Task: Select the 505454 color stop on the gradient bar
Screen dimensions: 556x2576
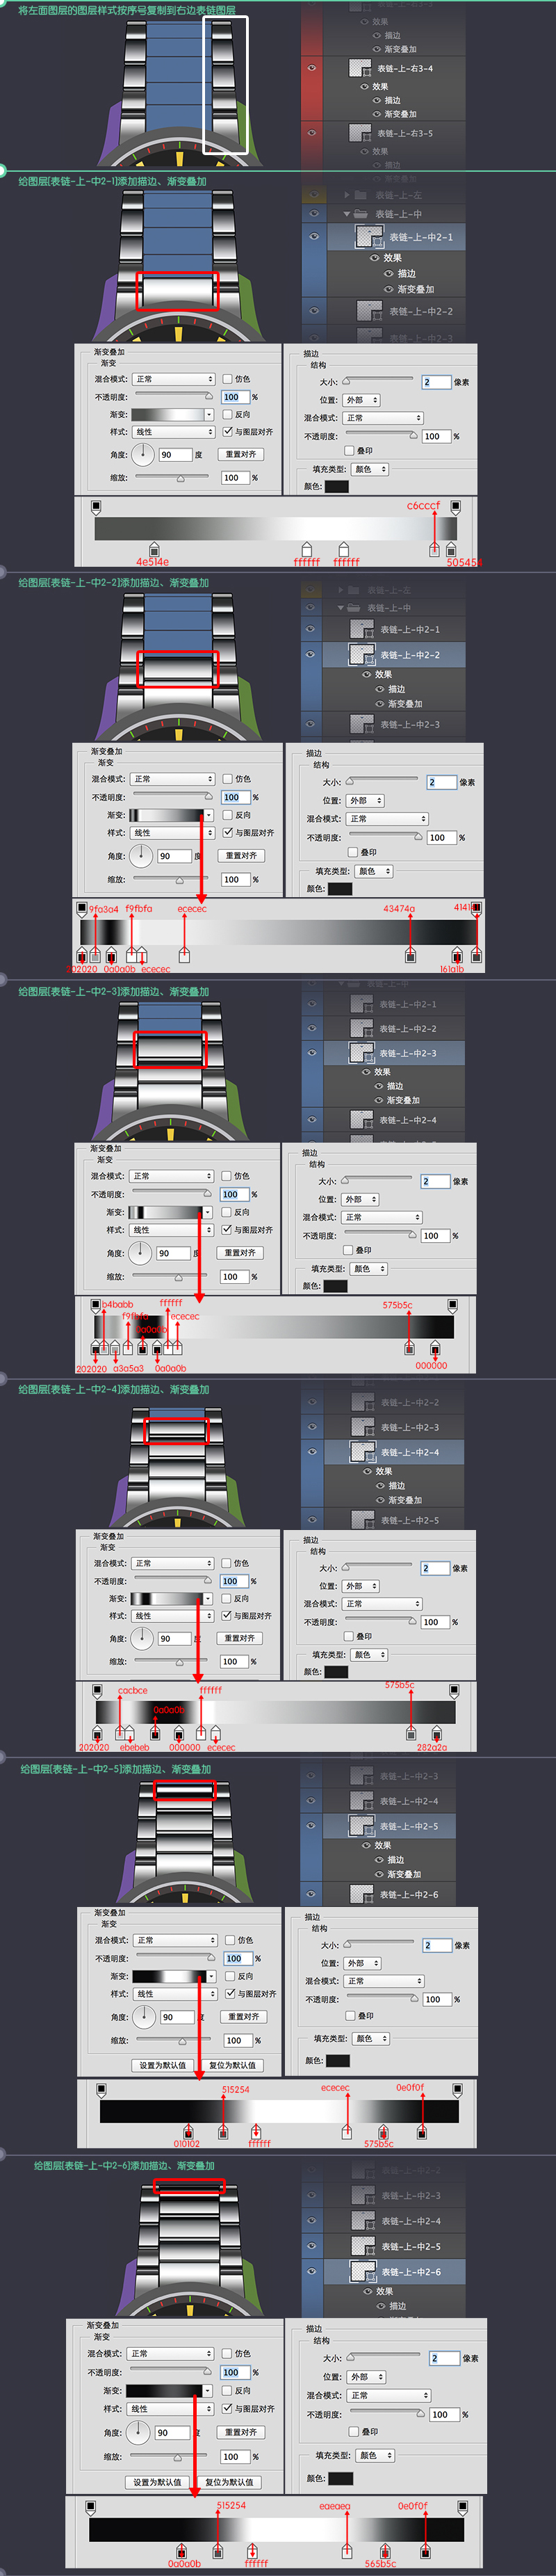Action: (451, 549)
